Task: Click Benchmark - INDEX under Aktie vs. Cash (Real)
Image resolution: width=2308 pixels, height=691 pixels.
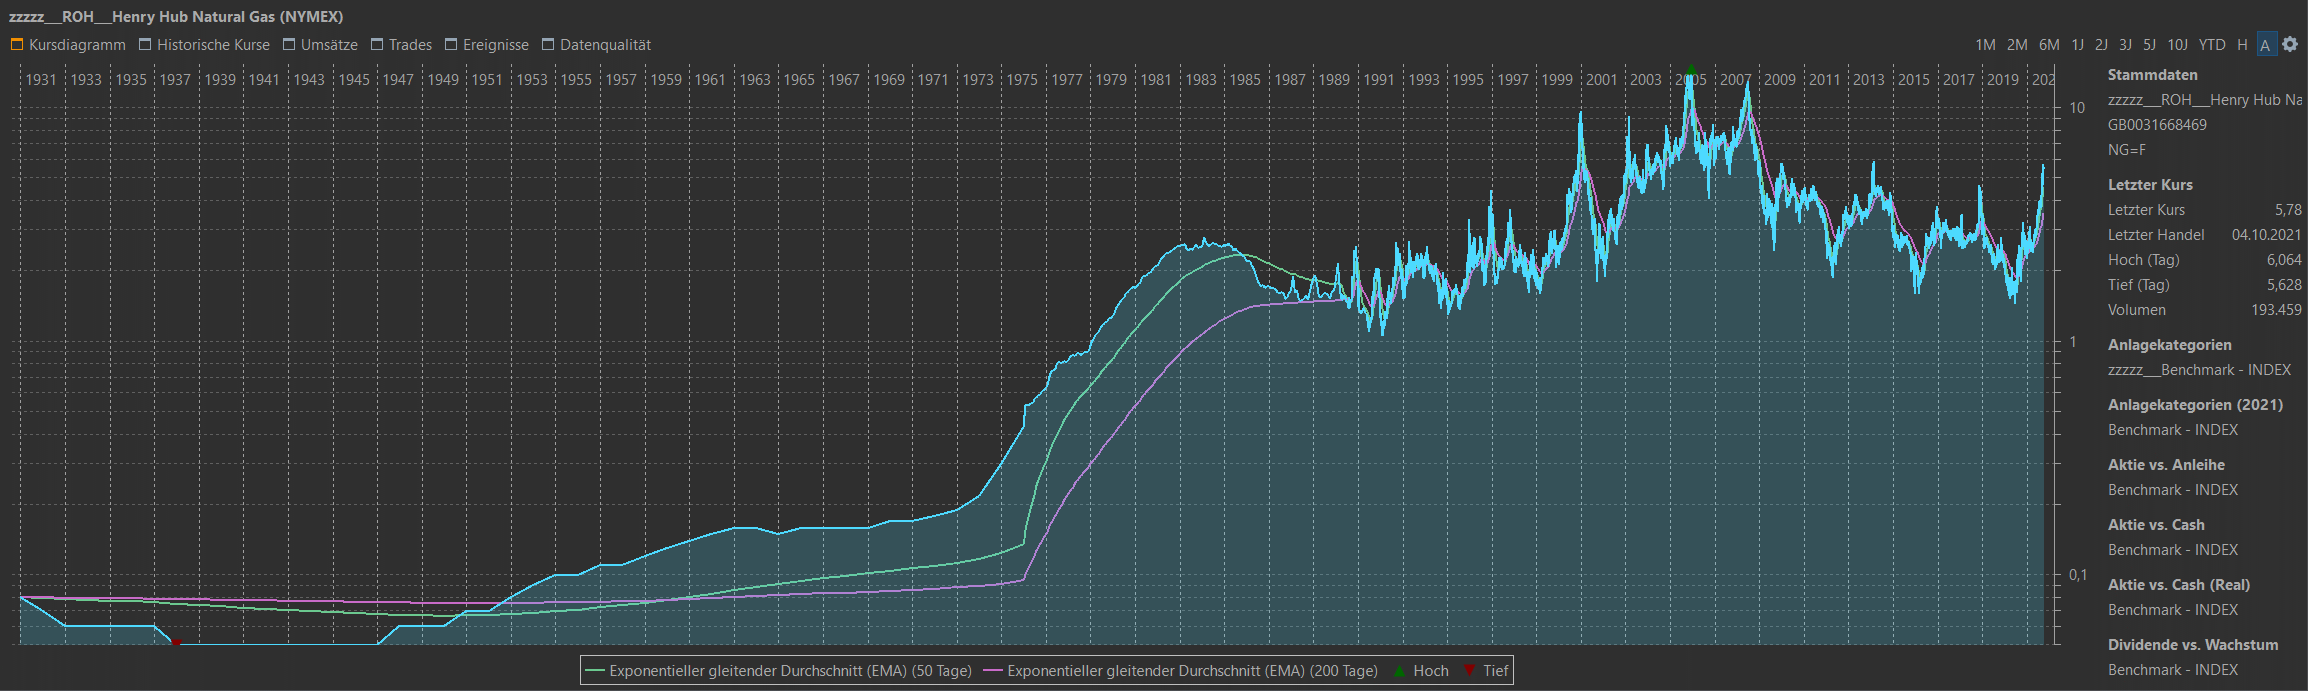Action: 2173,610
